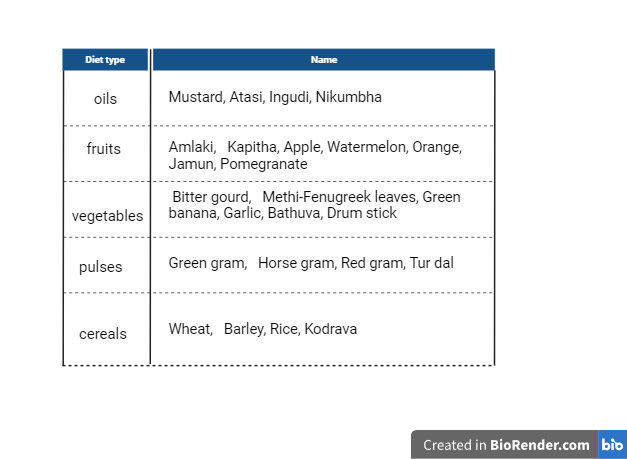
Task: Open the Created in BioRender.com link
Action: 506,445
